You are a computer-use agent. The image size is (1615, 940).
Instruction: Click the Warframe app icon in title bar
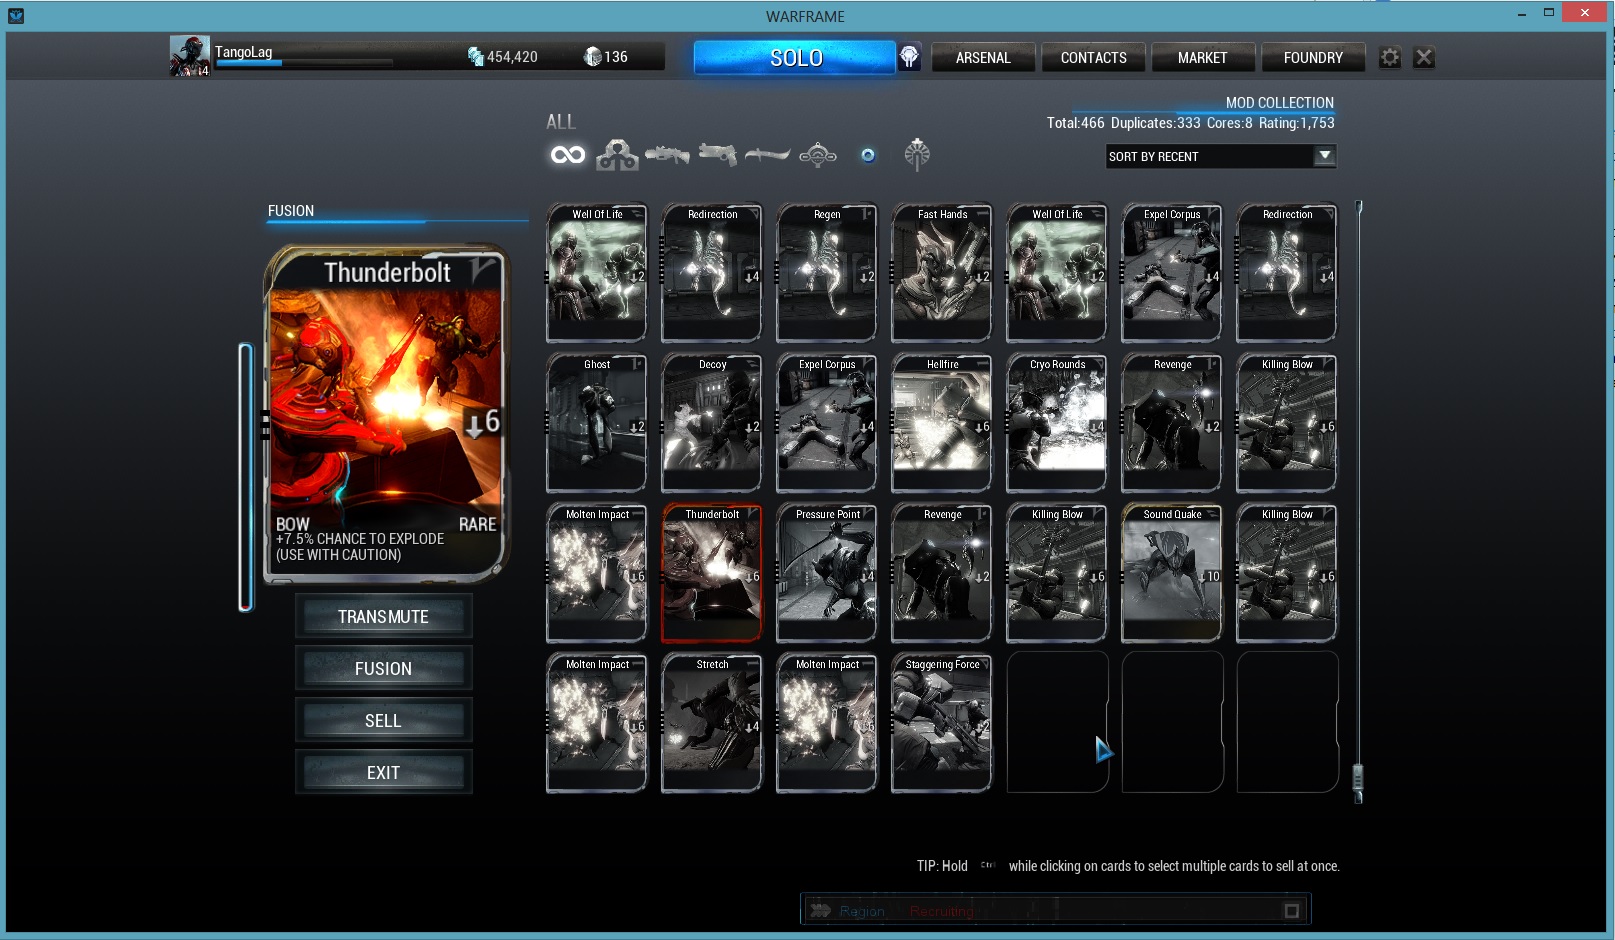tap(15, 16)
